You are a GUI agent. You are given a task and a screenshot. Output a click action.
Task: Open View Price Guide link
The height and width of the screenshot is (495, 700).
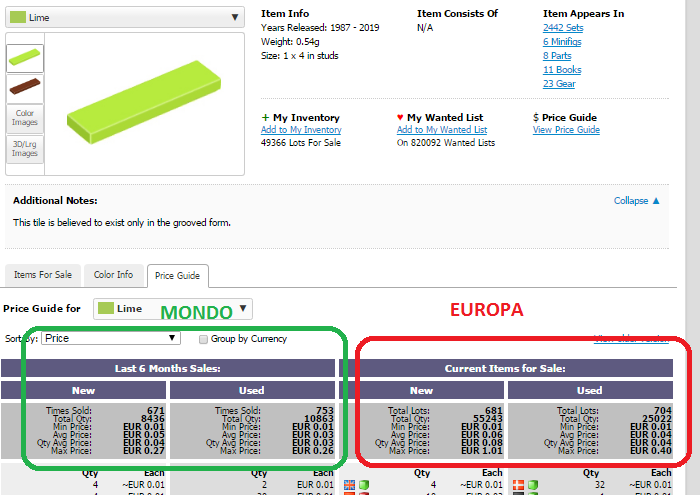566,129
